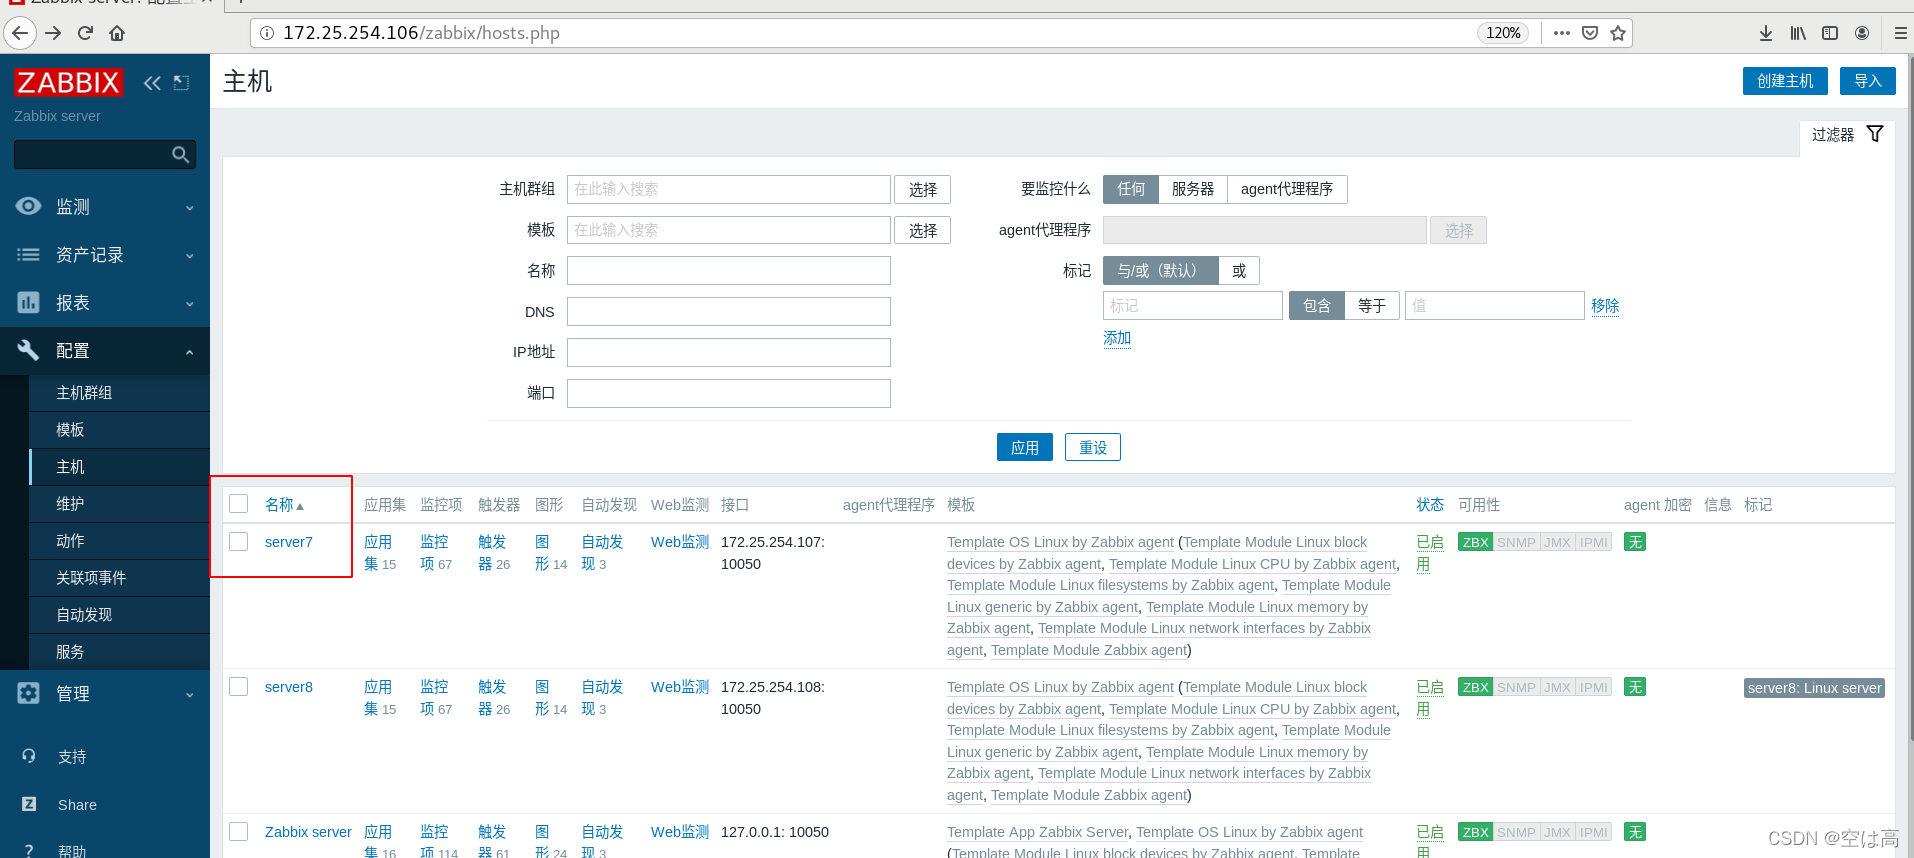Toggle sidebar auto-hide icon
This screenshot has width=1914, height=858.
pyautogui.click(x=181, y=83)
